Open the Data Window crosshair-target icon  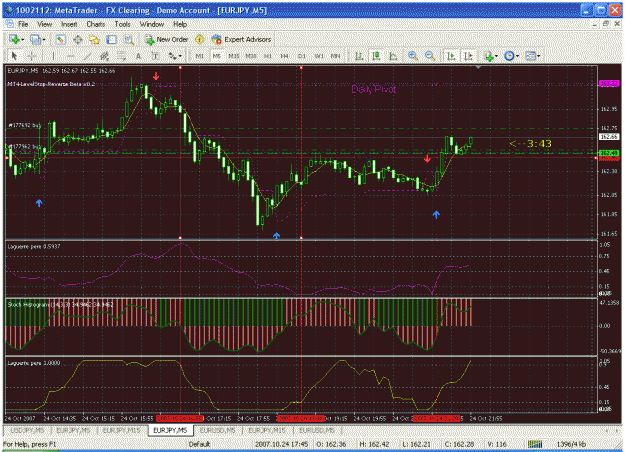click(x=78, y=39)
